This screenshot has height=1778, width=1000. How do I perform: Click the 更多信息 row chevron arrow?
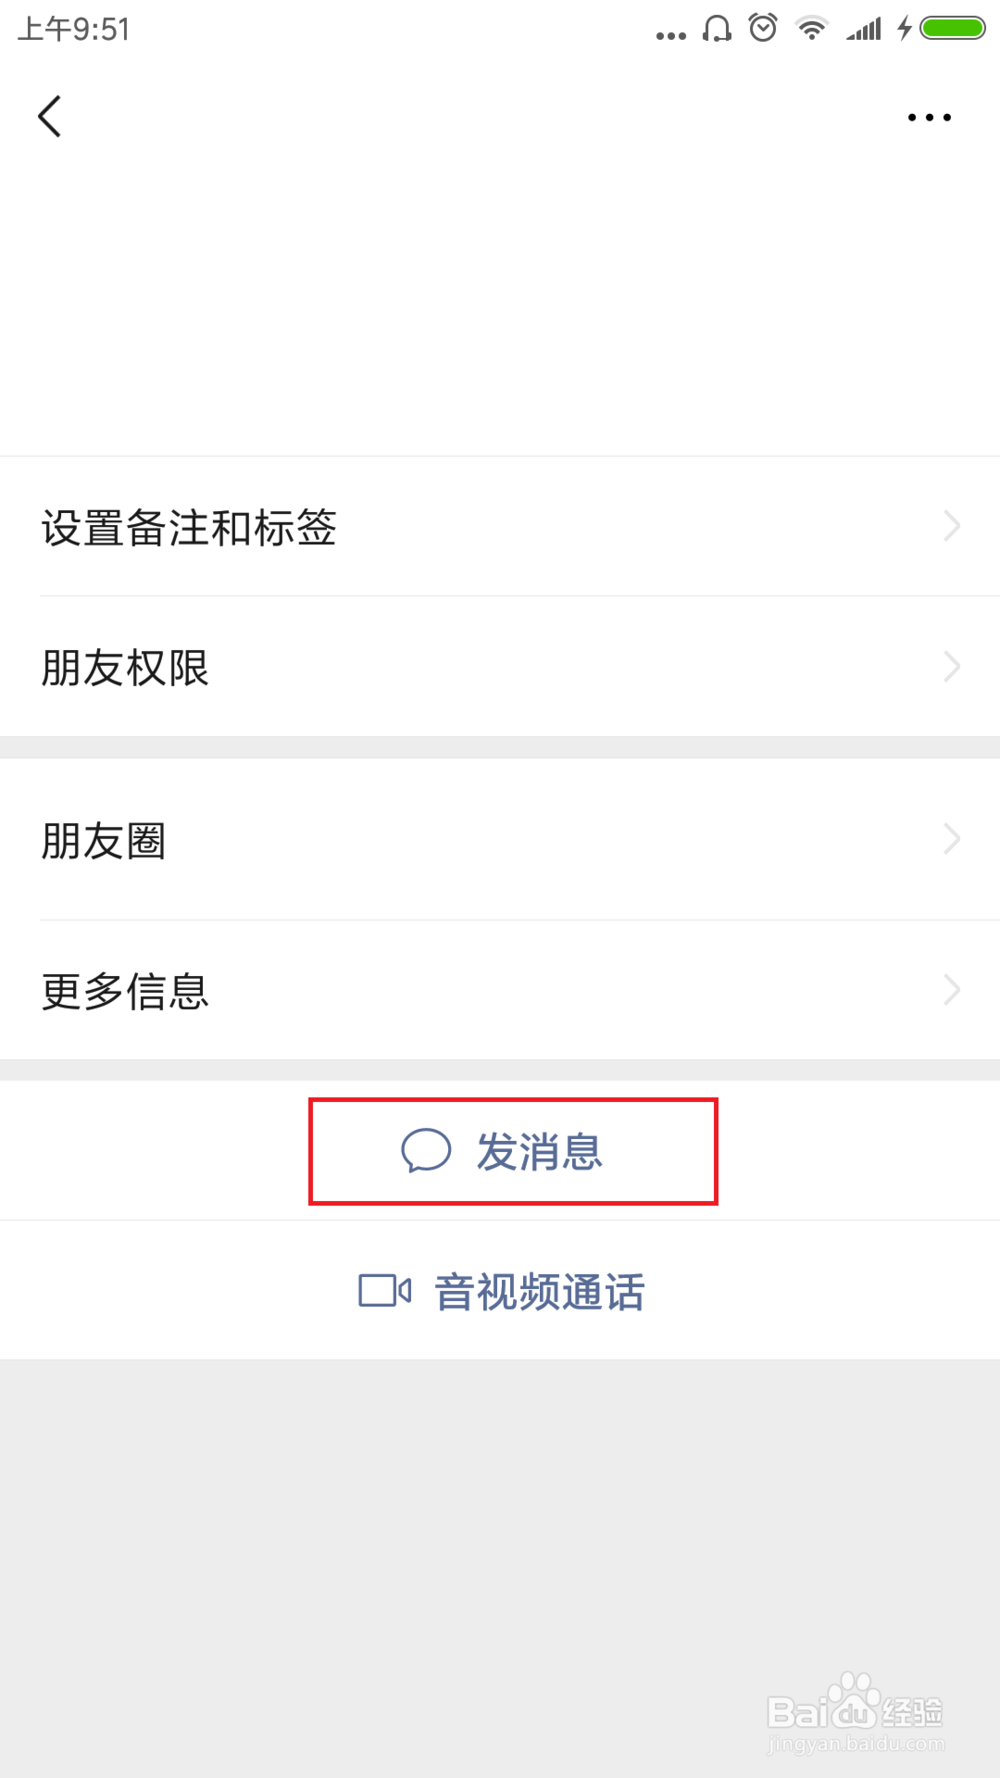click(x=951, y=990)
